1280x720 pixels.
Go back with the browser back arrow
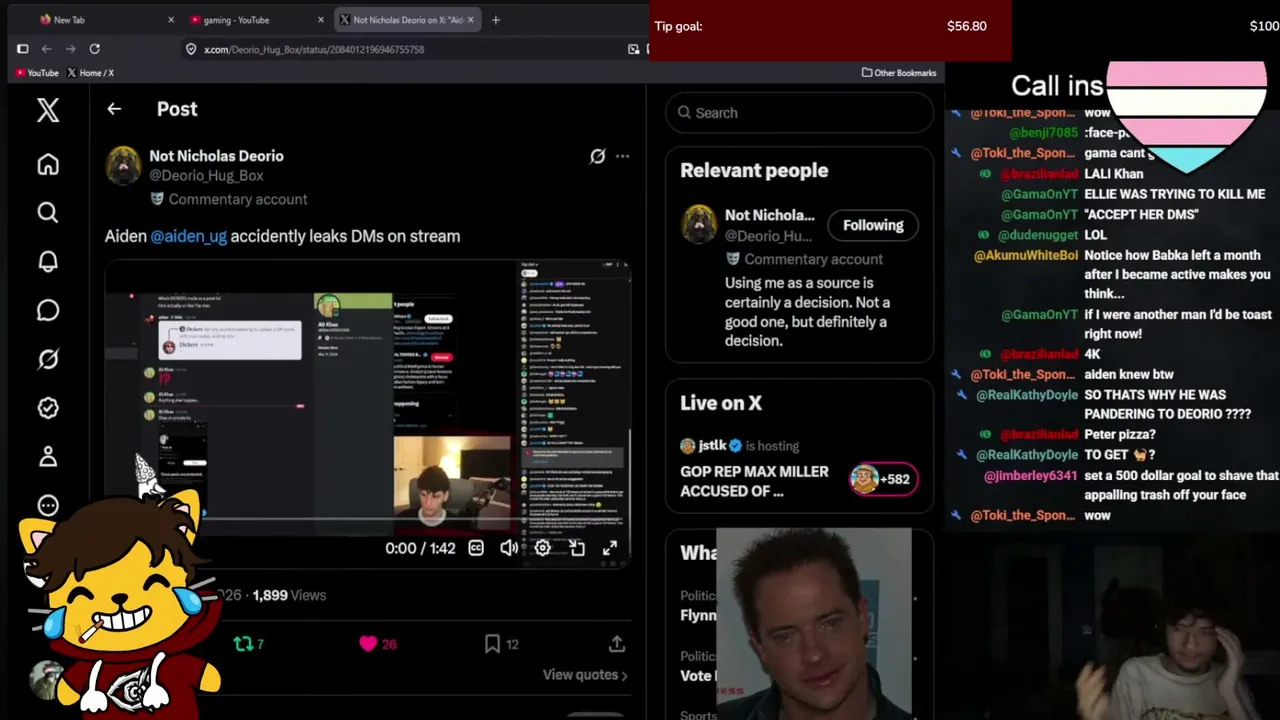tap(46, 49)
